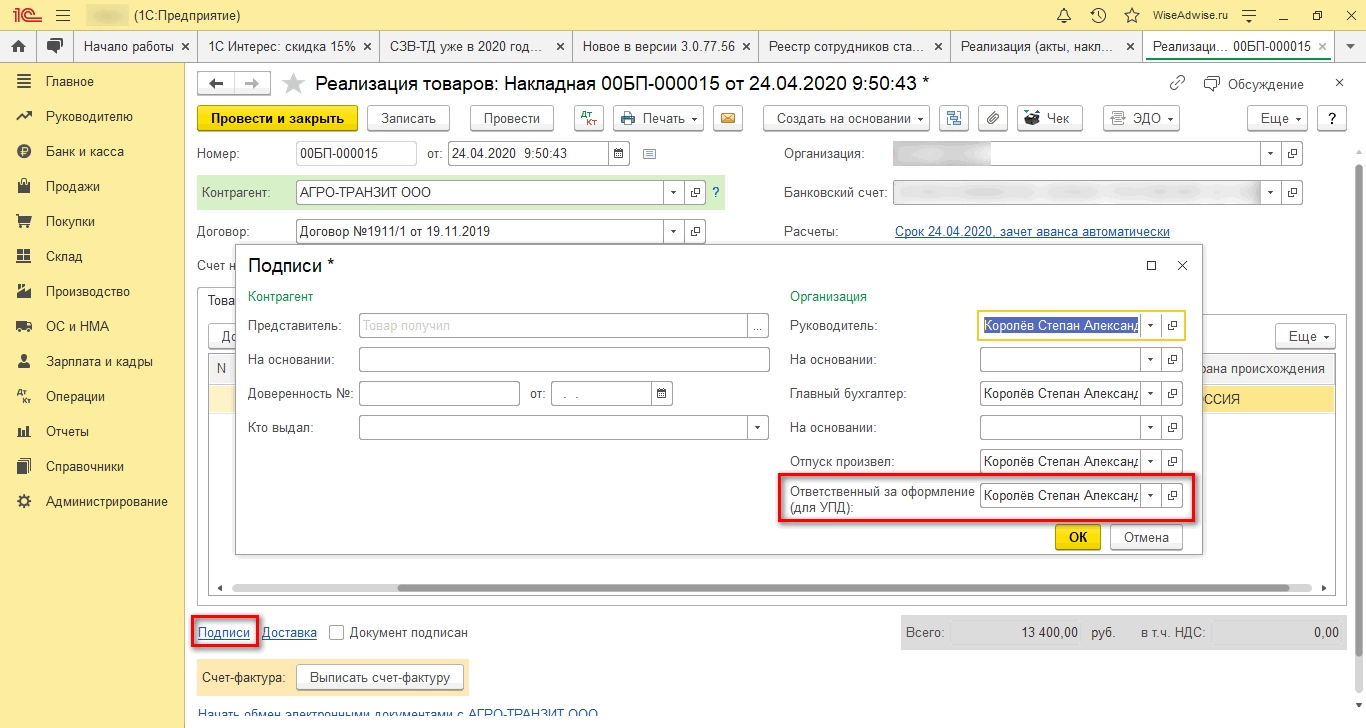
Task: Click the notifications bell icon in title bar
Action: [x=1065, y=16]
